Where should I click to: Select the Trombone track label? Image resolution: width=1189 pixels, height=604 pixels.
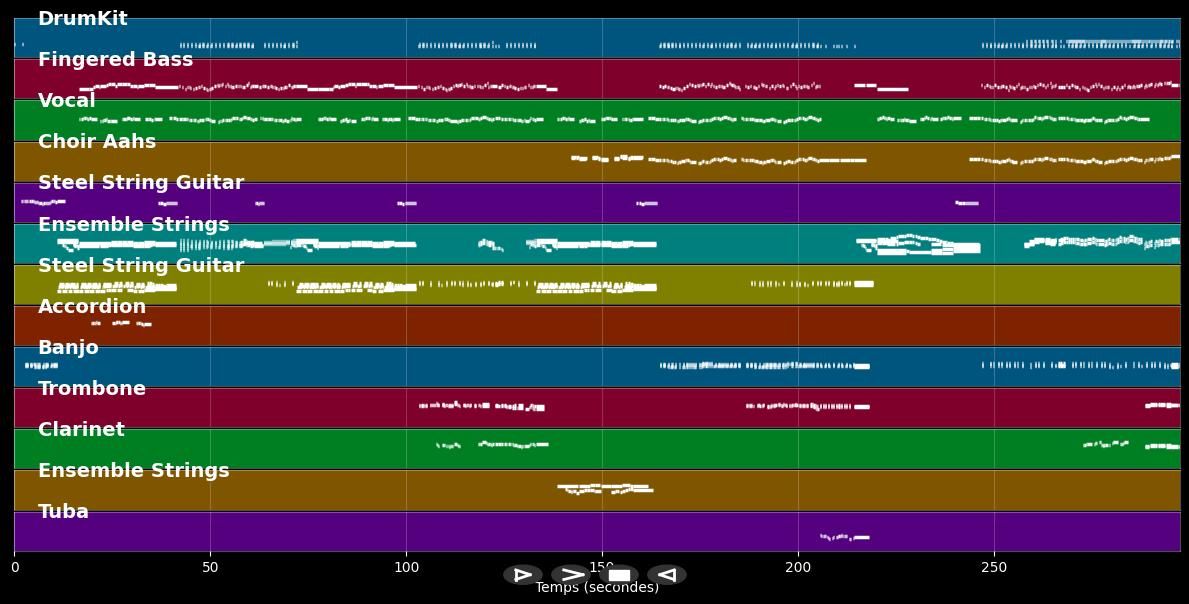[x=93, y=388]
